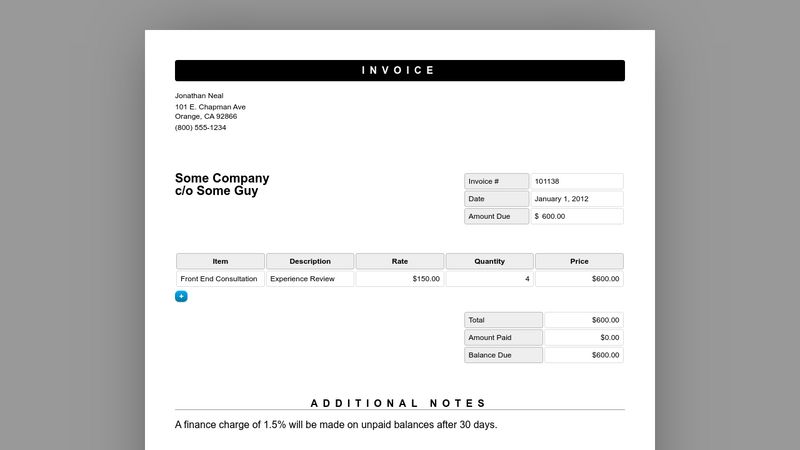This screenshot has height=450, width=800.
Task: Click the Quantity column header
Action: [x=489, y=261]
